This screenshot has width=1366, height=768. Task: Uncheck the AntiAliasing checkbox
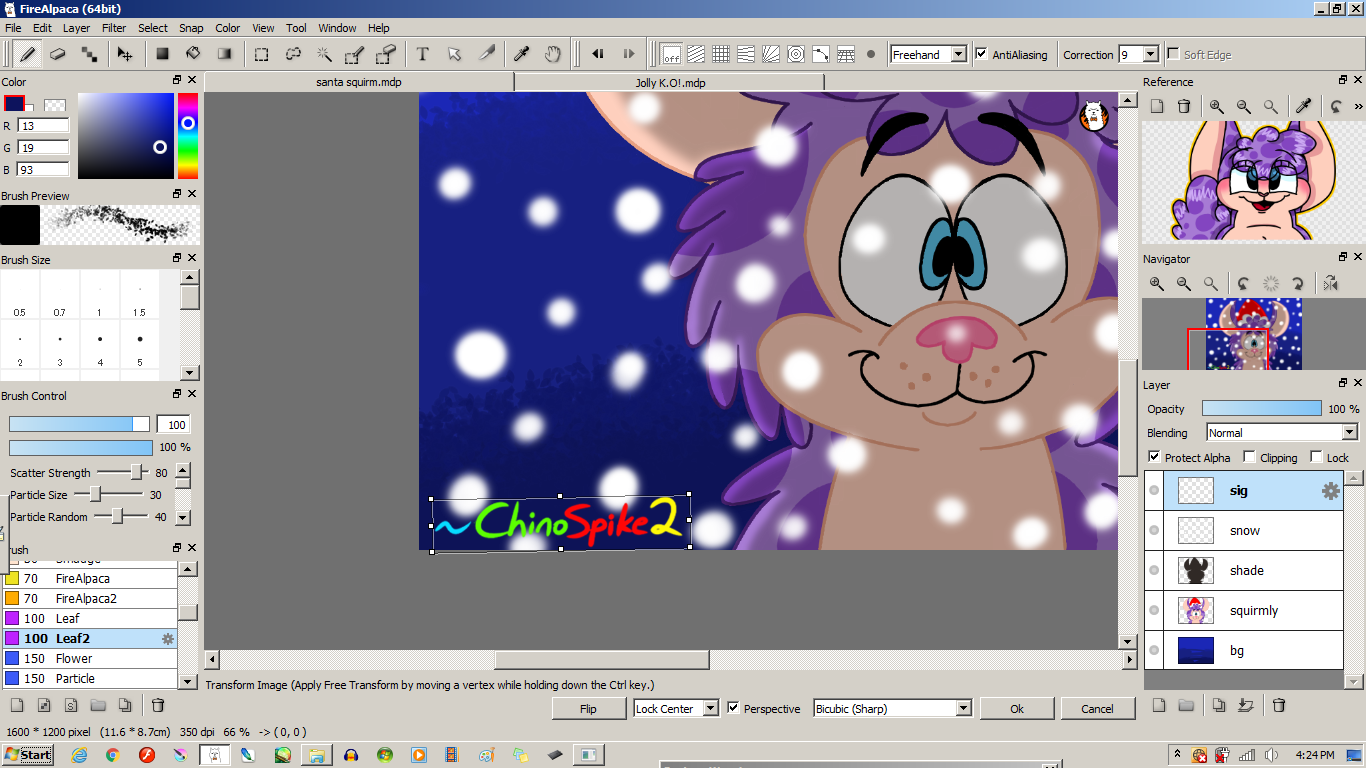(x=981, y=54)
